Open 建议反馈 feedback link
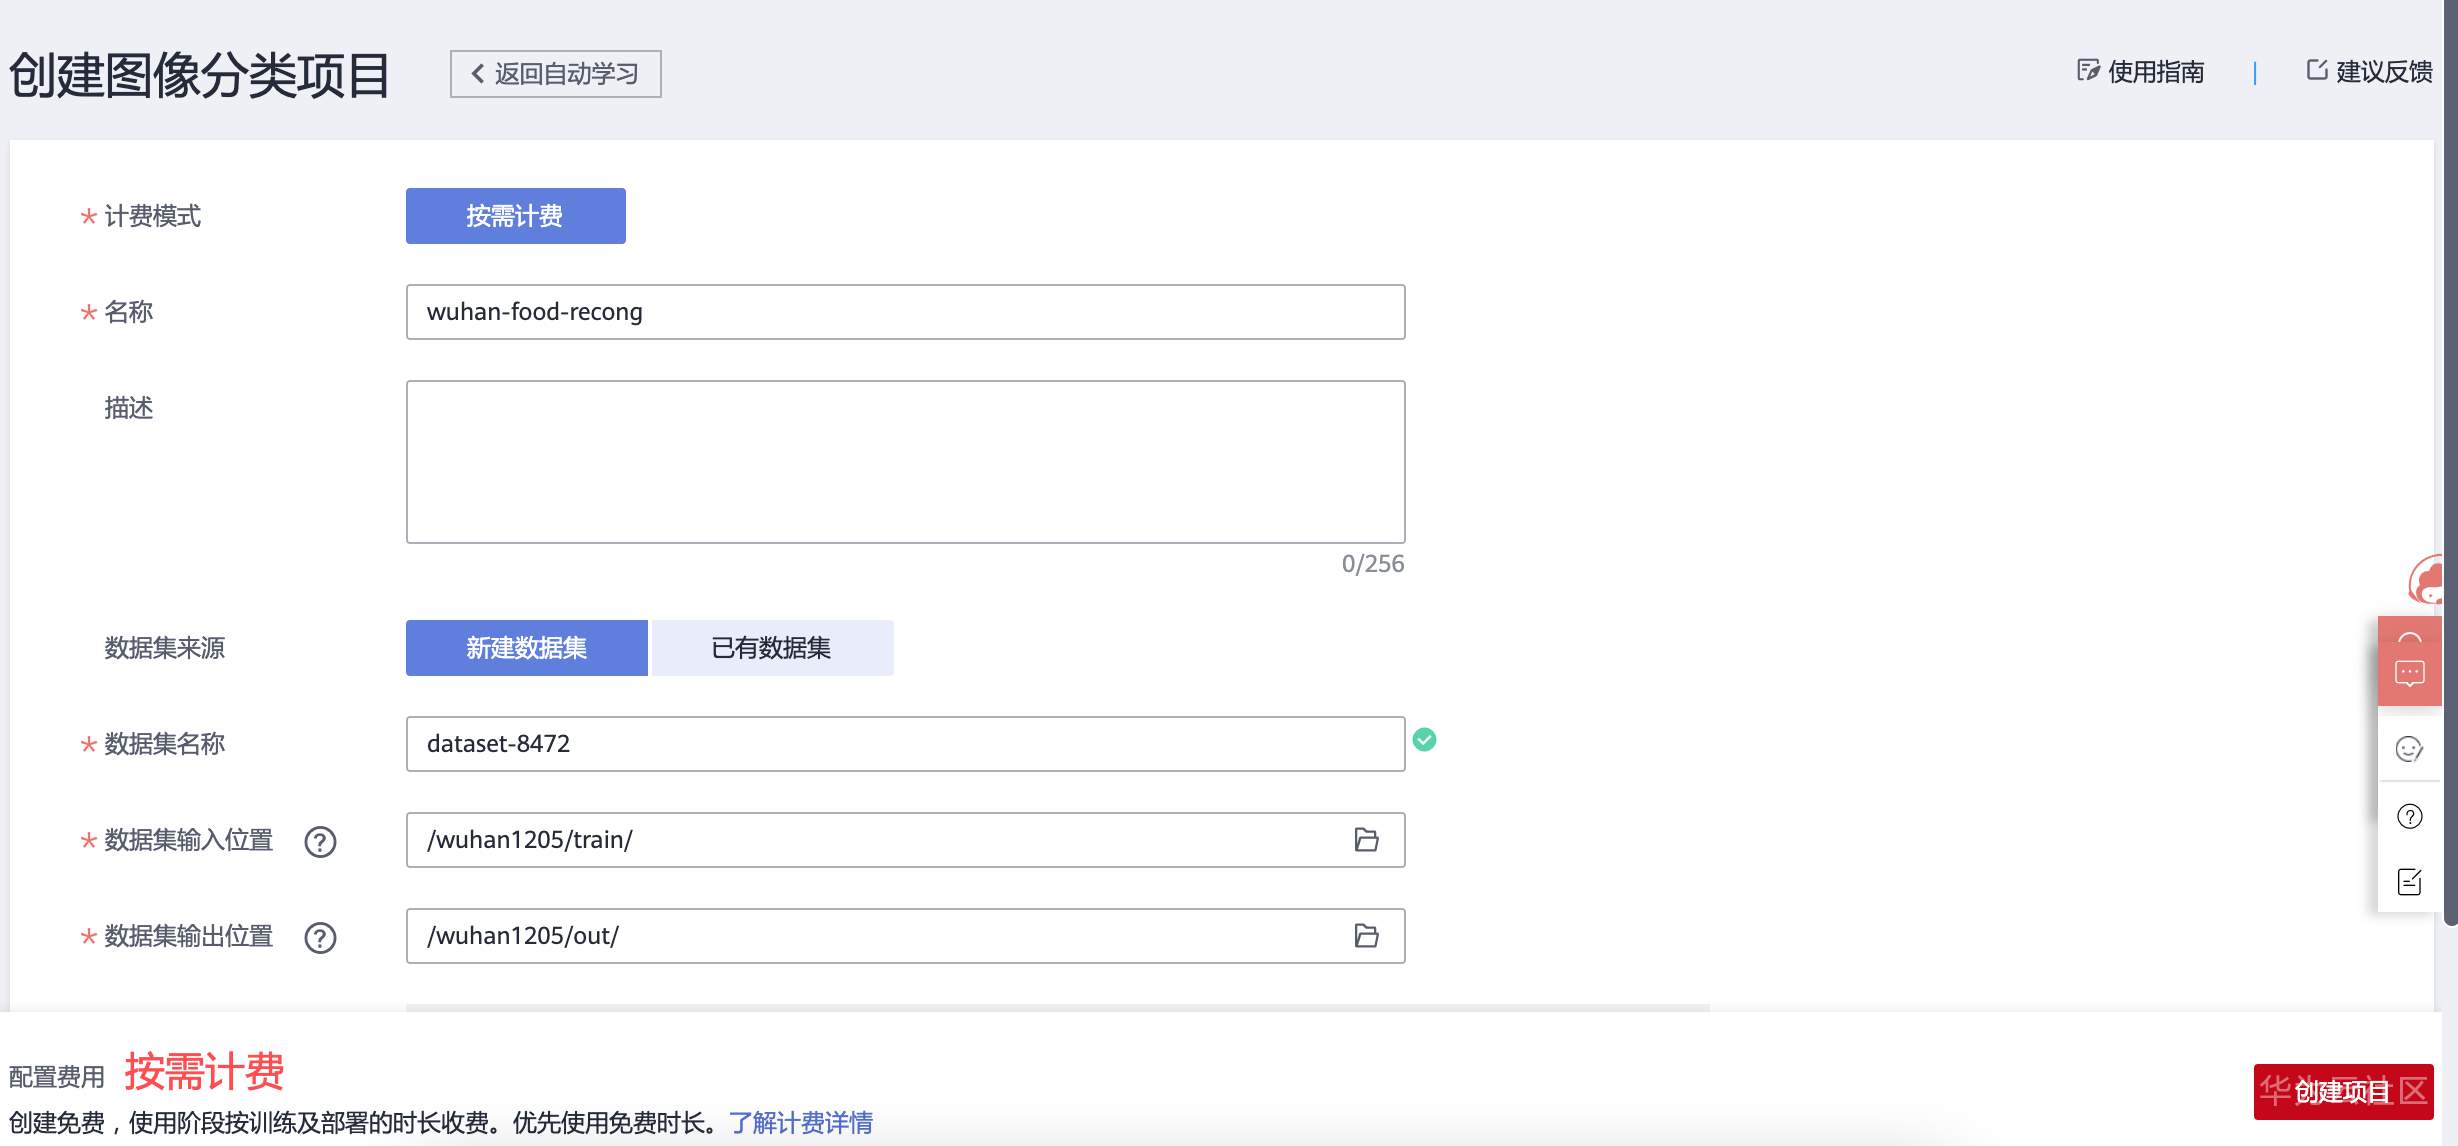2458x1146 pixels. click(2369, 72)
